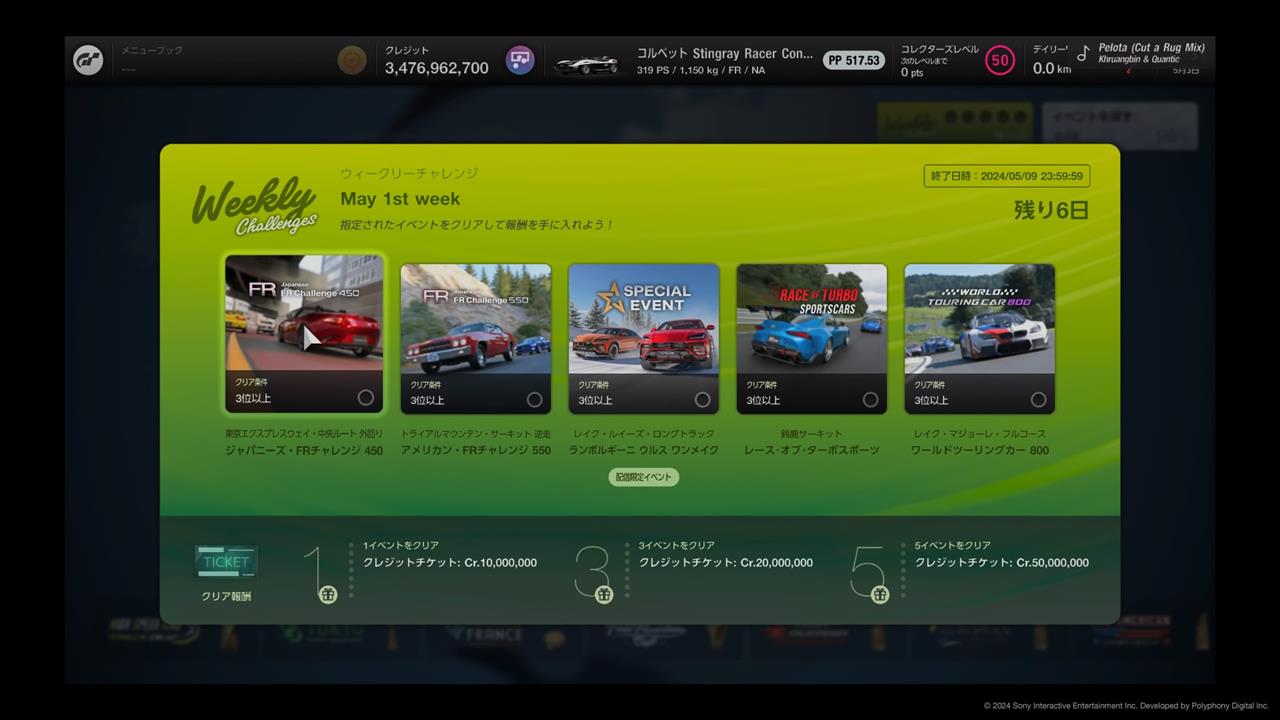Click the 鈴鹿サーキット track name
The image size is (1280, 720).
[x=812, y=434]
